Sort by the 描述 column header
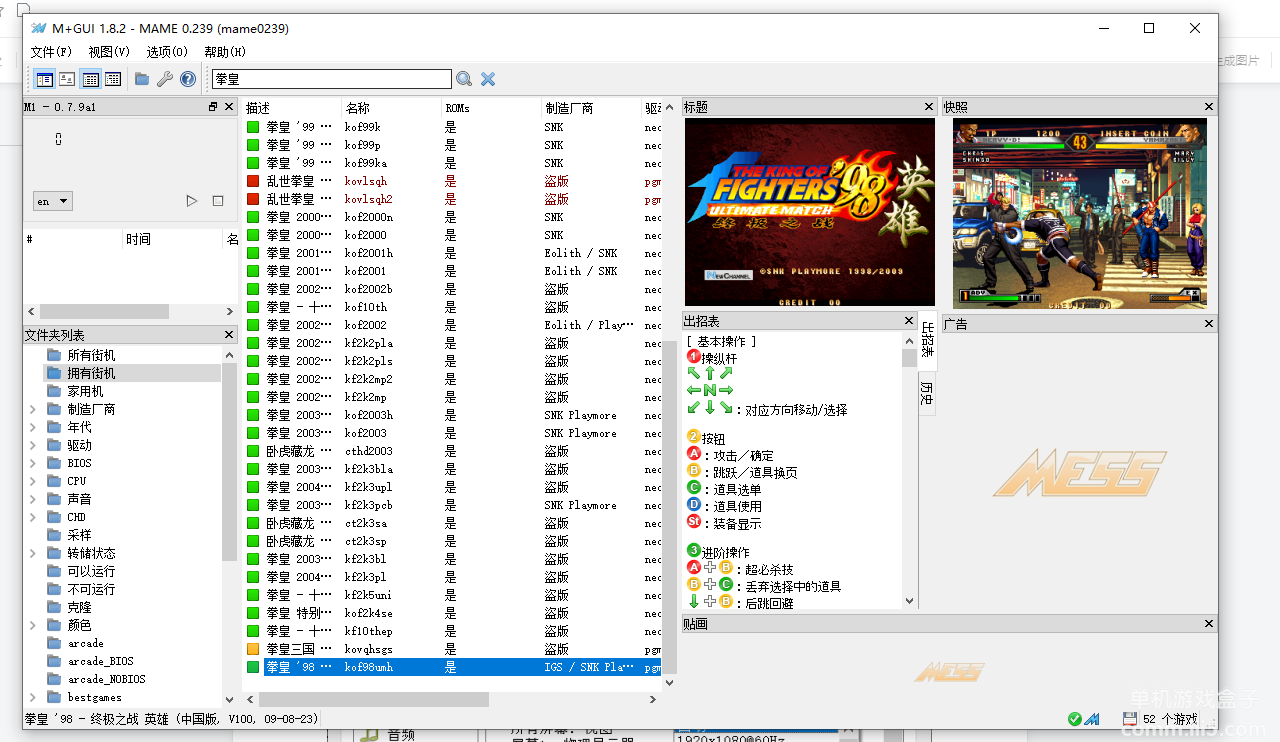This screenshot has width=1280, height=742. 292,107
